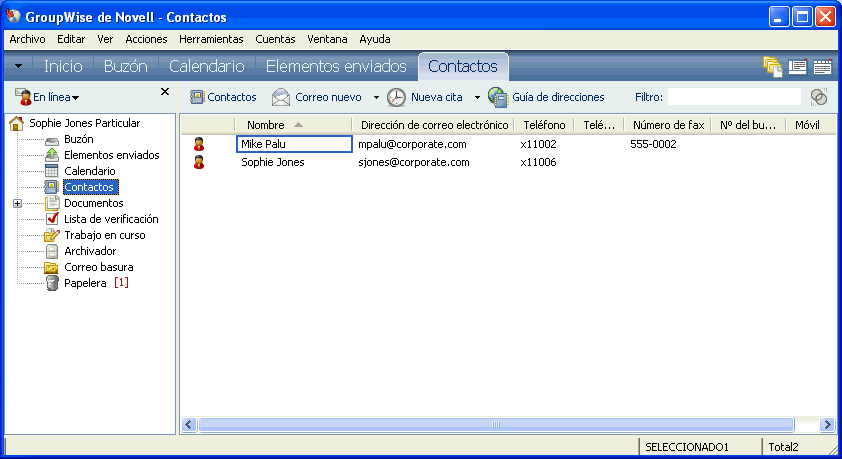Click the En línea mode user icon
Screen dimensions: 842x459
pos(23,97)
